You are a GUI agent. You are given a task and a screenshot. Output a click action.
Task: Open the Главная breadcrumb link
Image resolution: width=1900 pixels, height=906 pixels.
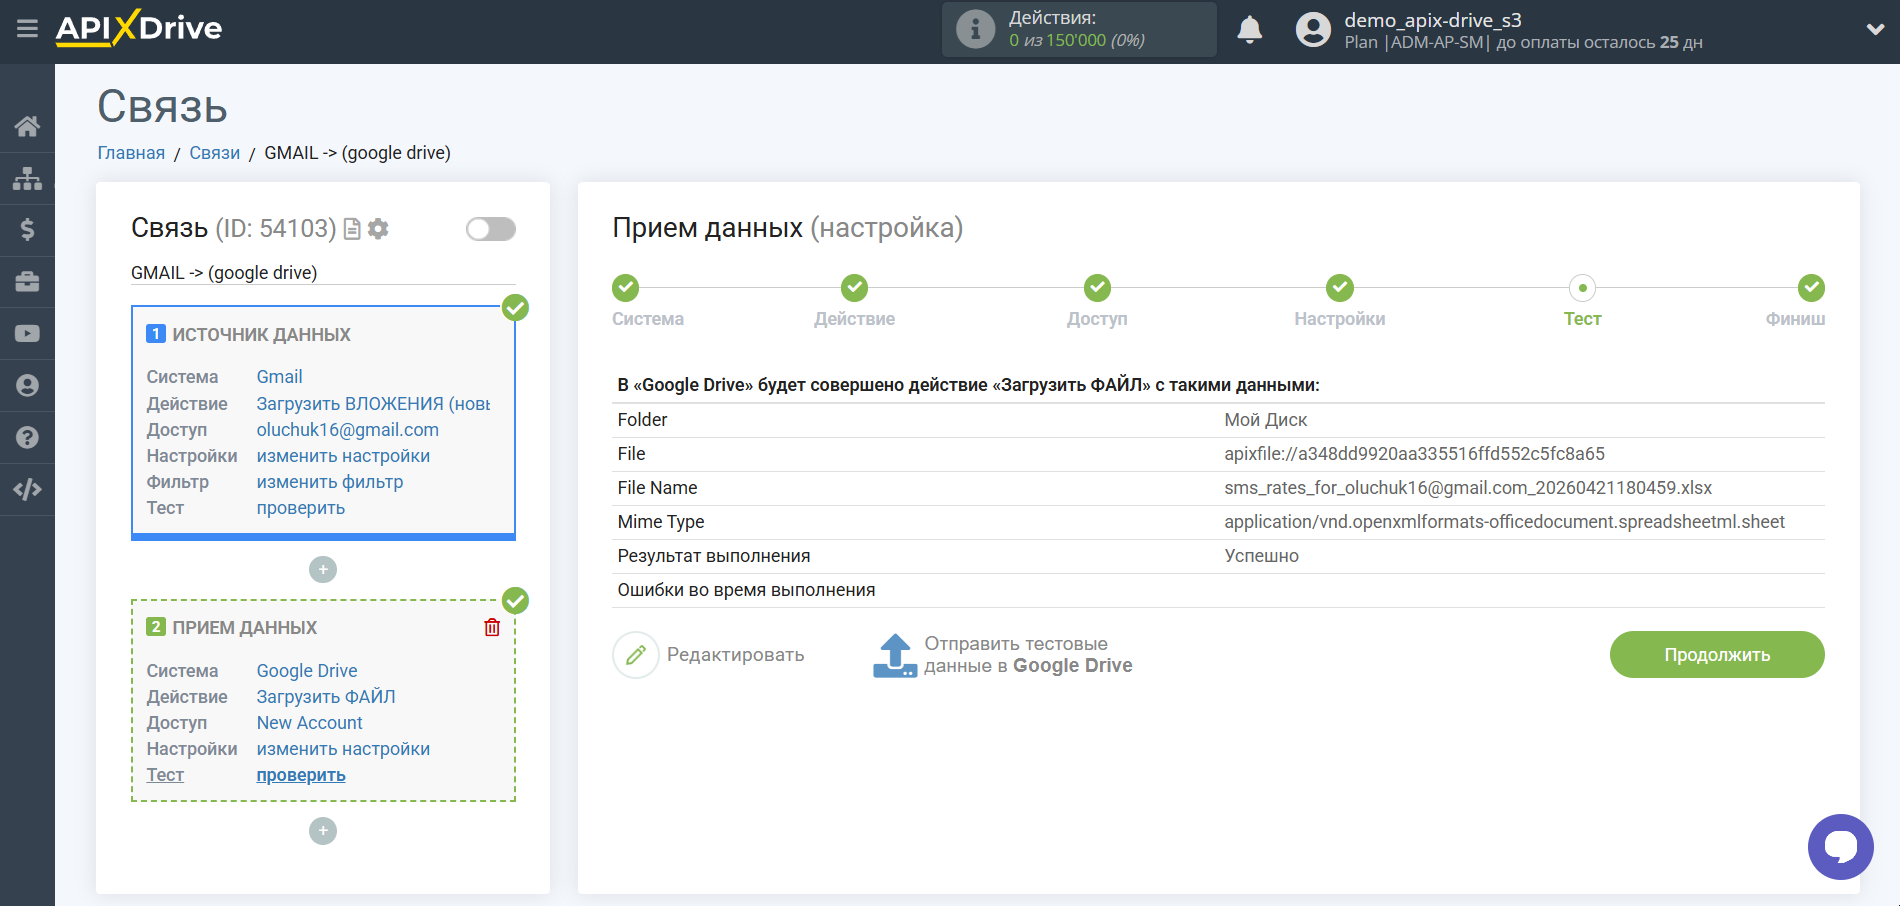point(131,153)
